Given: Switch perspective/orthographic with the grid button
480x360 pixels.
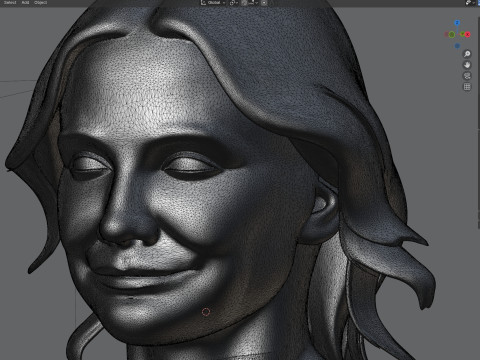Looking at the screenshot, I should click(467, 87).
